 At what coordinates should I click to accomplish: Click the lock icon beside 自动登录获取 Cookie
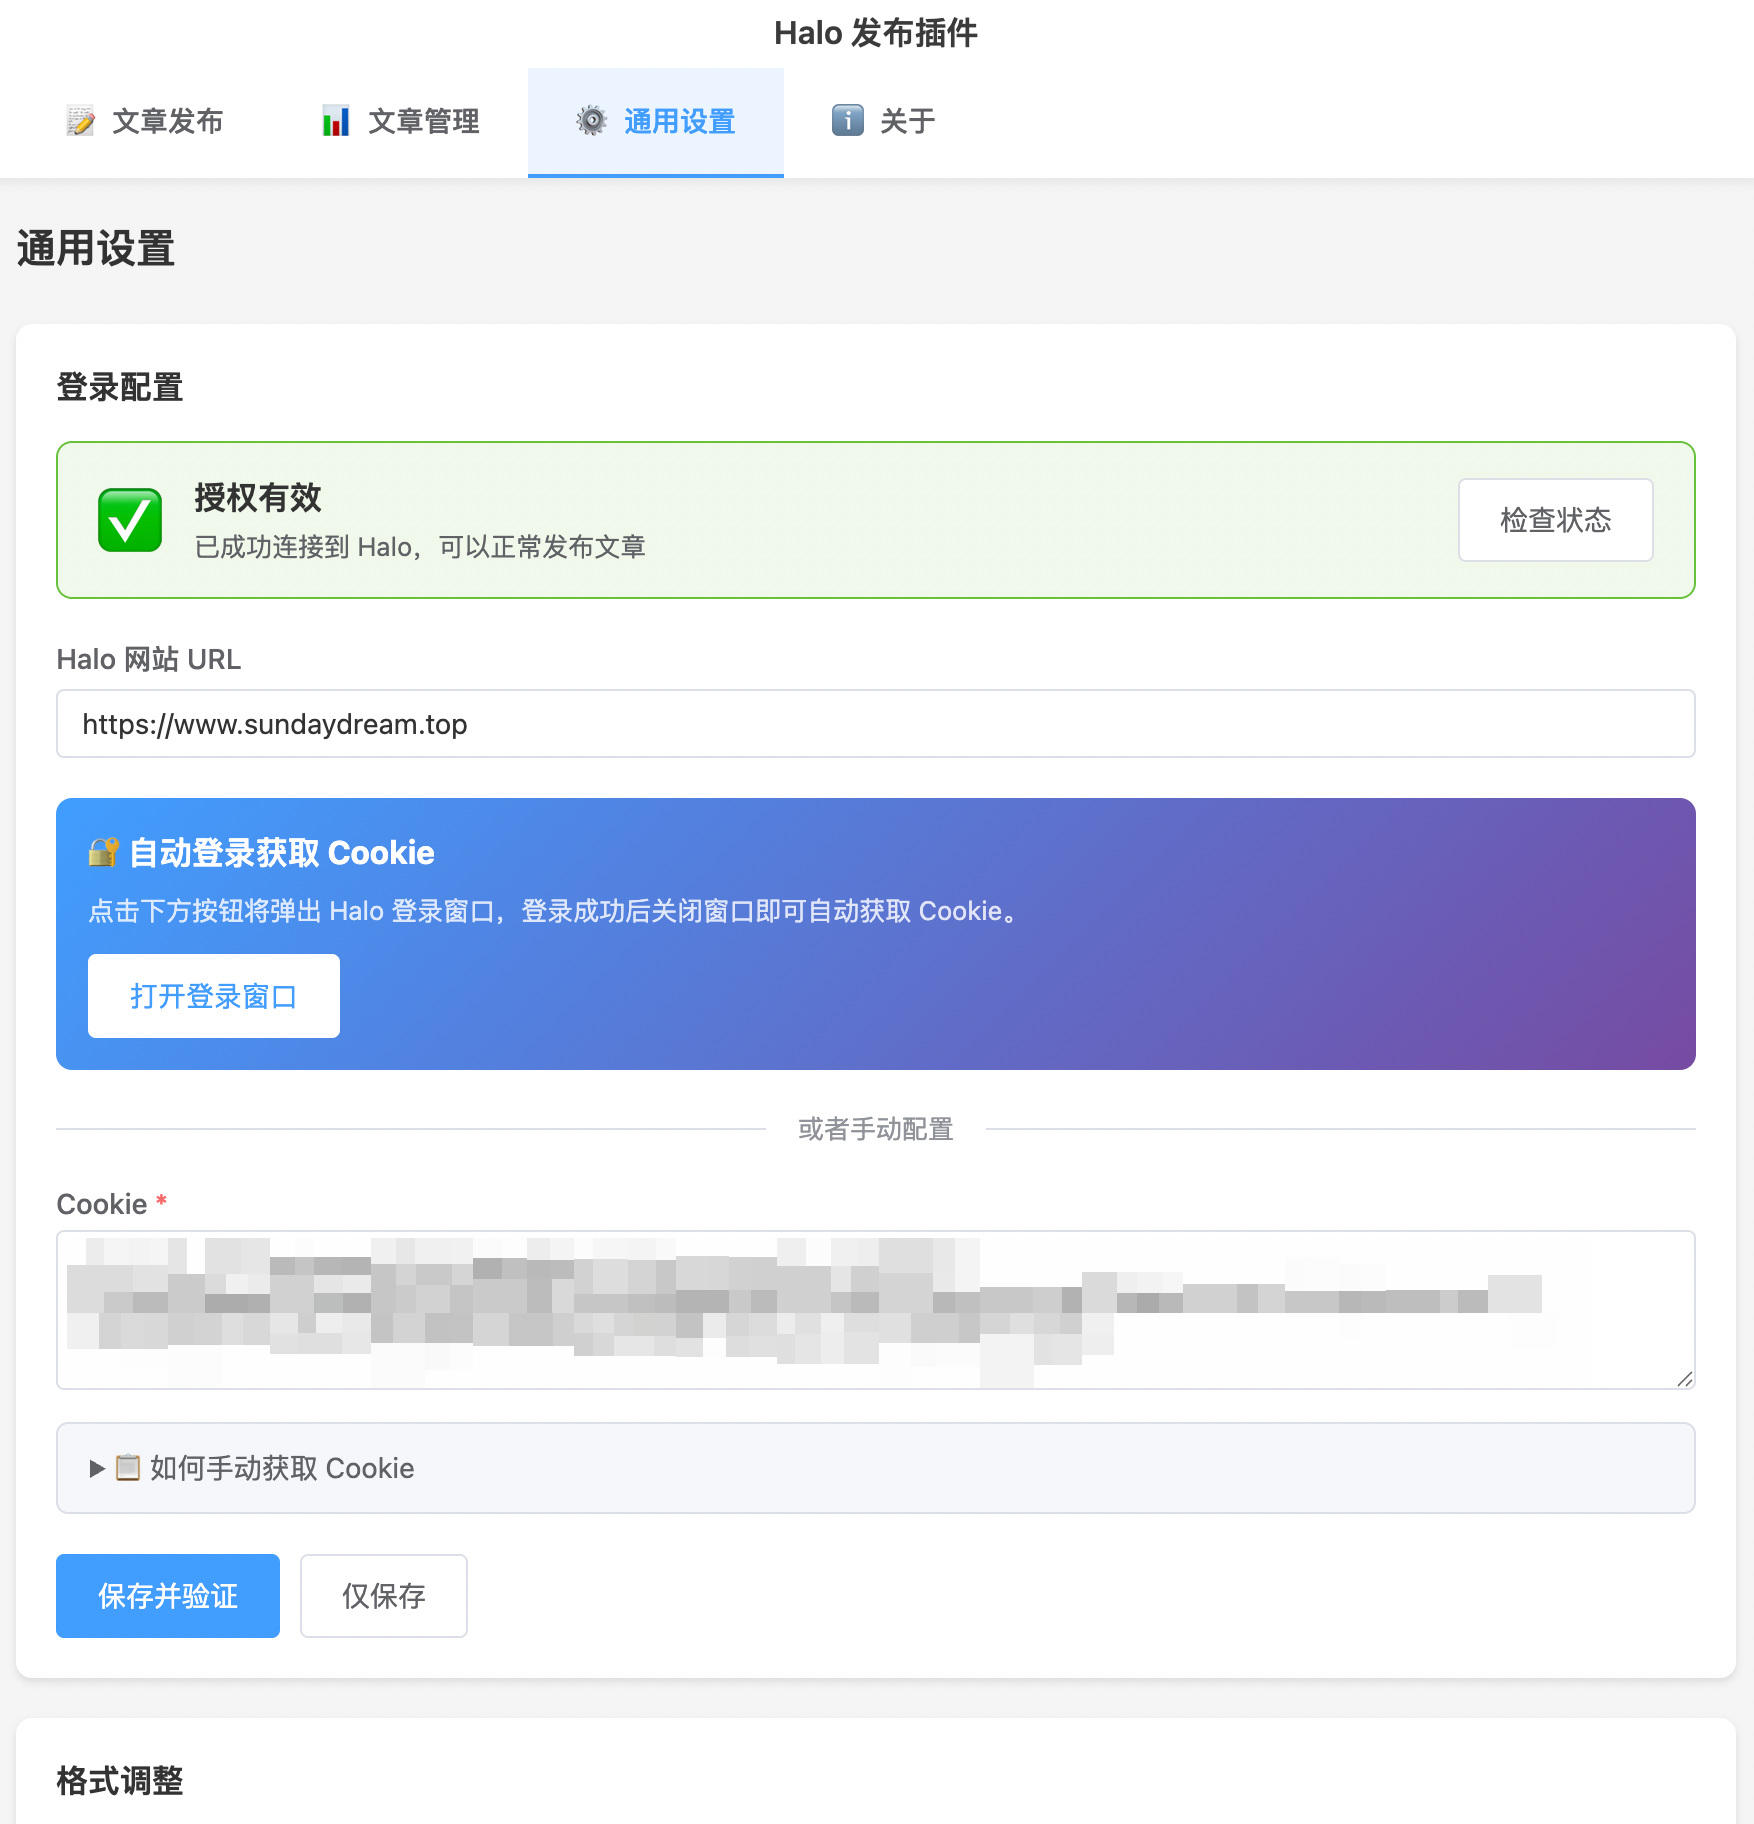coord(103,853)
